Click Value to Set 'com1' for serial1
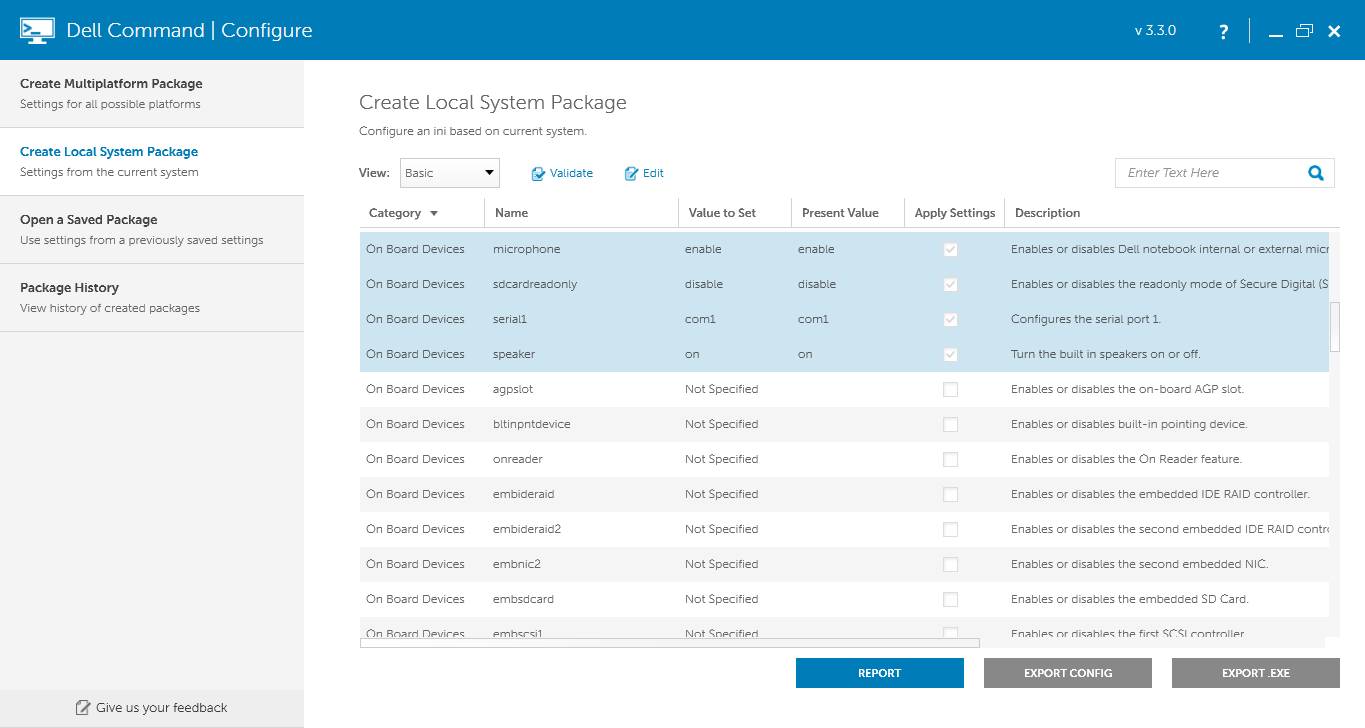This screenshot has width=1365, height=728. coord(700,320)
